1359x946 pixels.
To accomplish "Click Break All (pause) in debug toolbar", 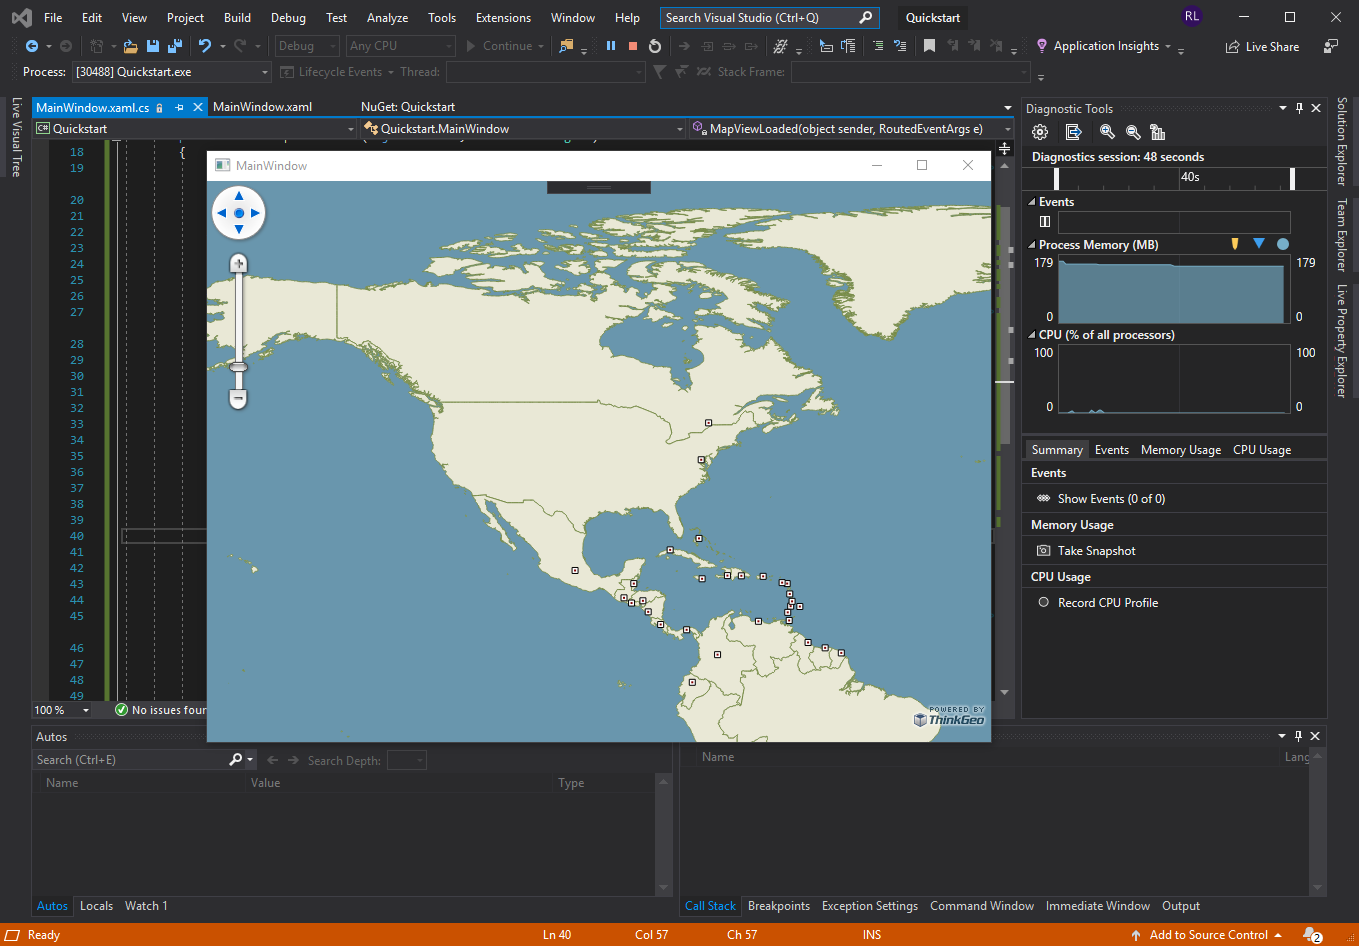I will [x=611, y=45].
